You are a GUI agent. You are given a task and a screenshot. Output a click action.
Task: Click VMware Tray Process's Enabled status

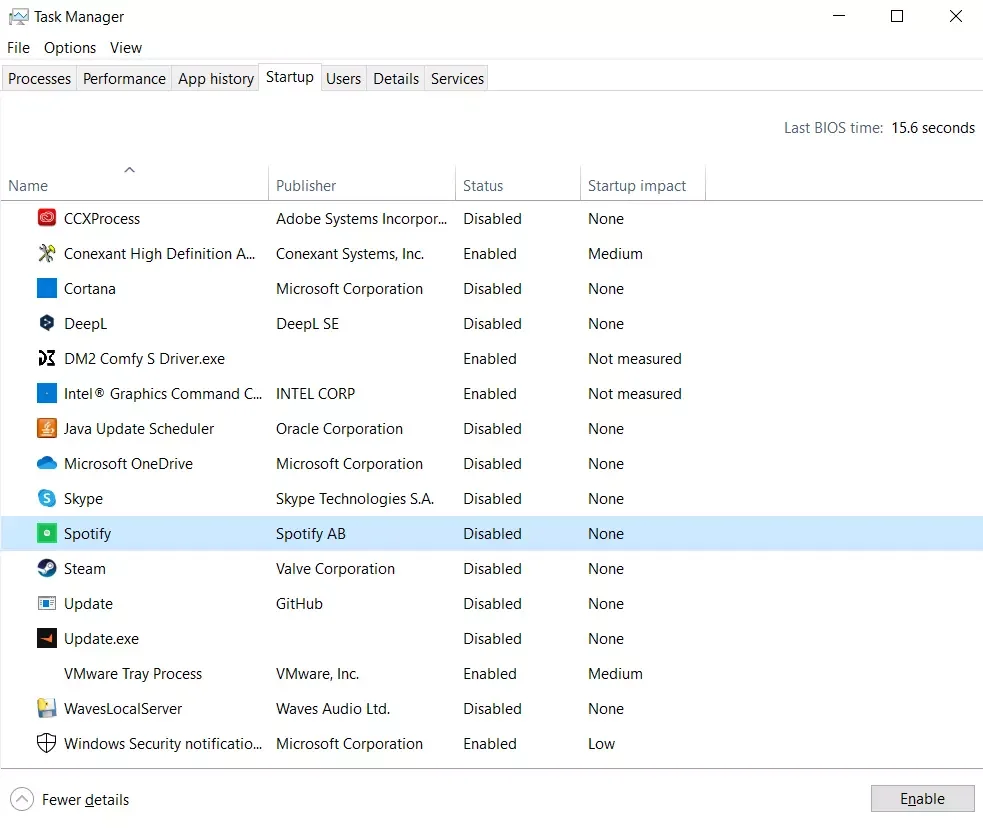tap(490, 674)
